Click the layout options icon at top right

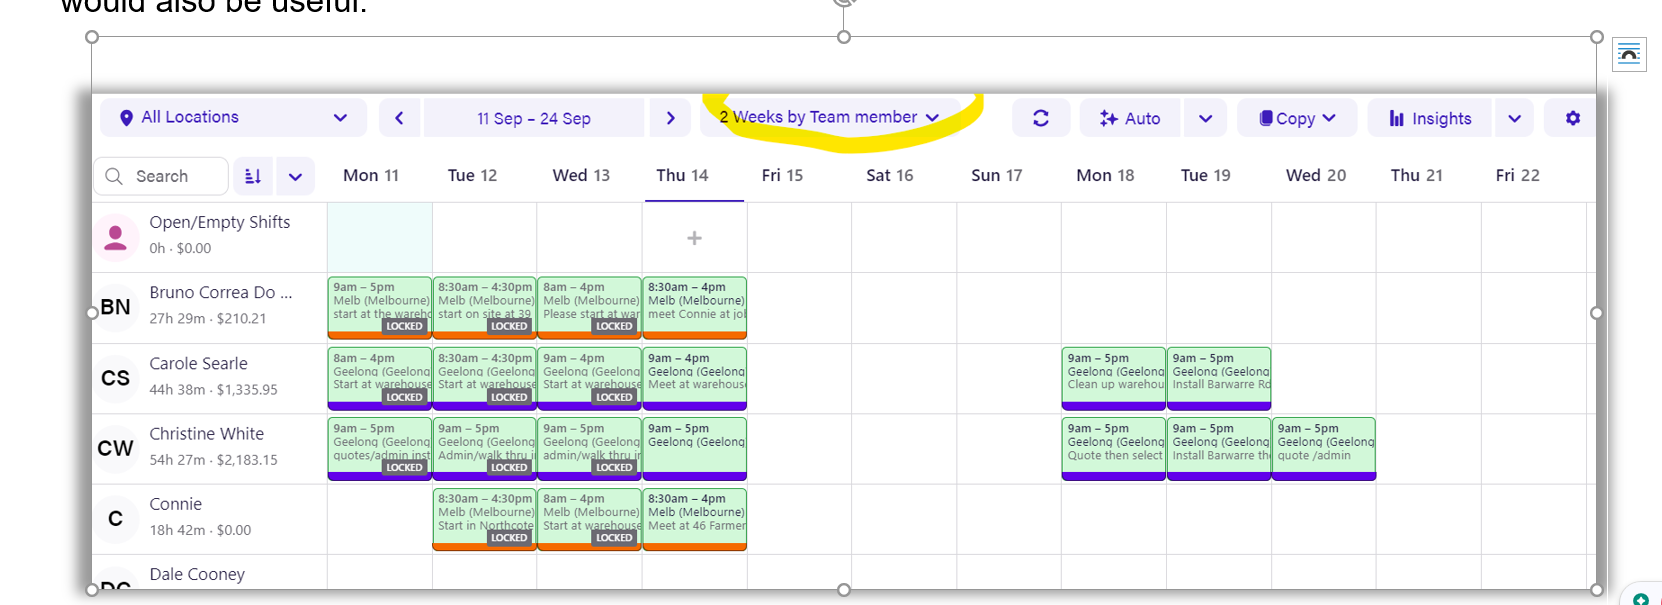tap(1629, 54)
